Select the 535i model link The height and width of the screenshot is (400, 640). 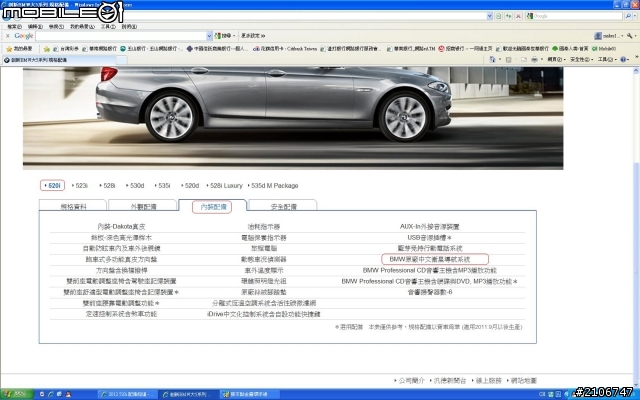[162, 185]
